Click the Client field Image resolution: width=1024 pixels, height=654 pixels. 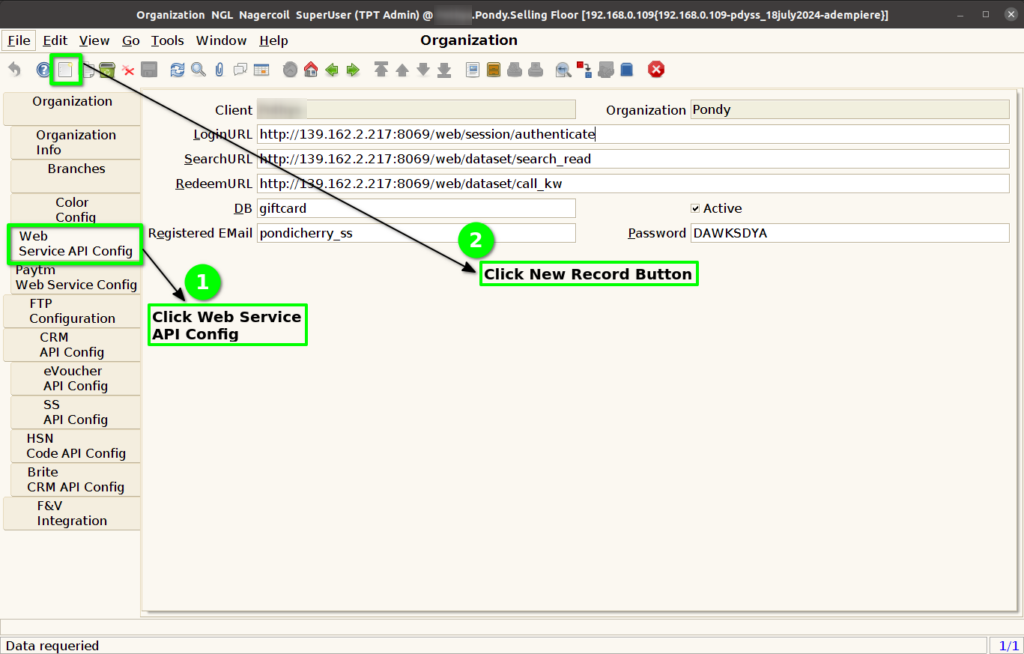coord(416,109)
